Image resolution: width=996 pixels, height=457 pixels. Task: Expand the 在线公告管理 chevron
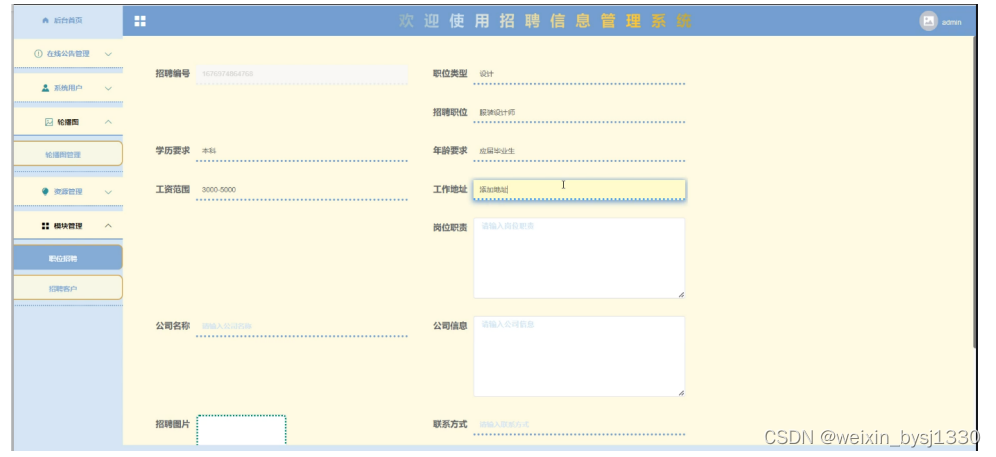108,54
